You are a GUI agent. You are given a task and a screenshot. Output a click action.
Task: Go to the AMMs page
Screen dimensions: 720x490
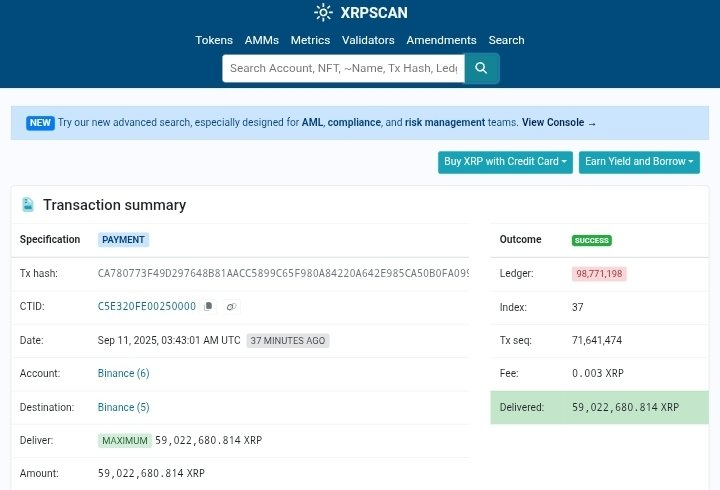262,40
